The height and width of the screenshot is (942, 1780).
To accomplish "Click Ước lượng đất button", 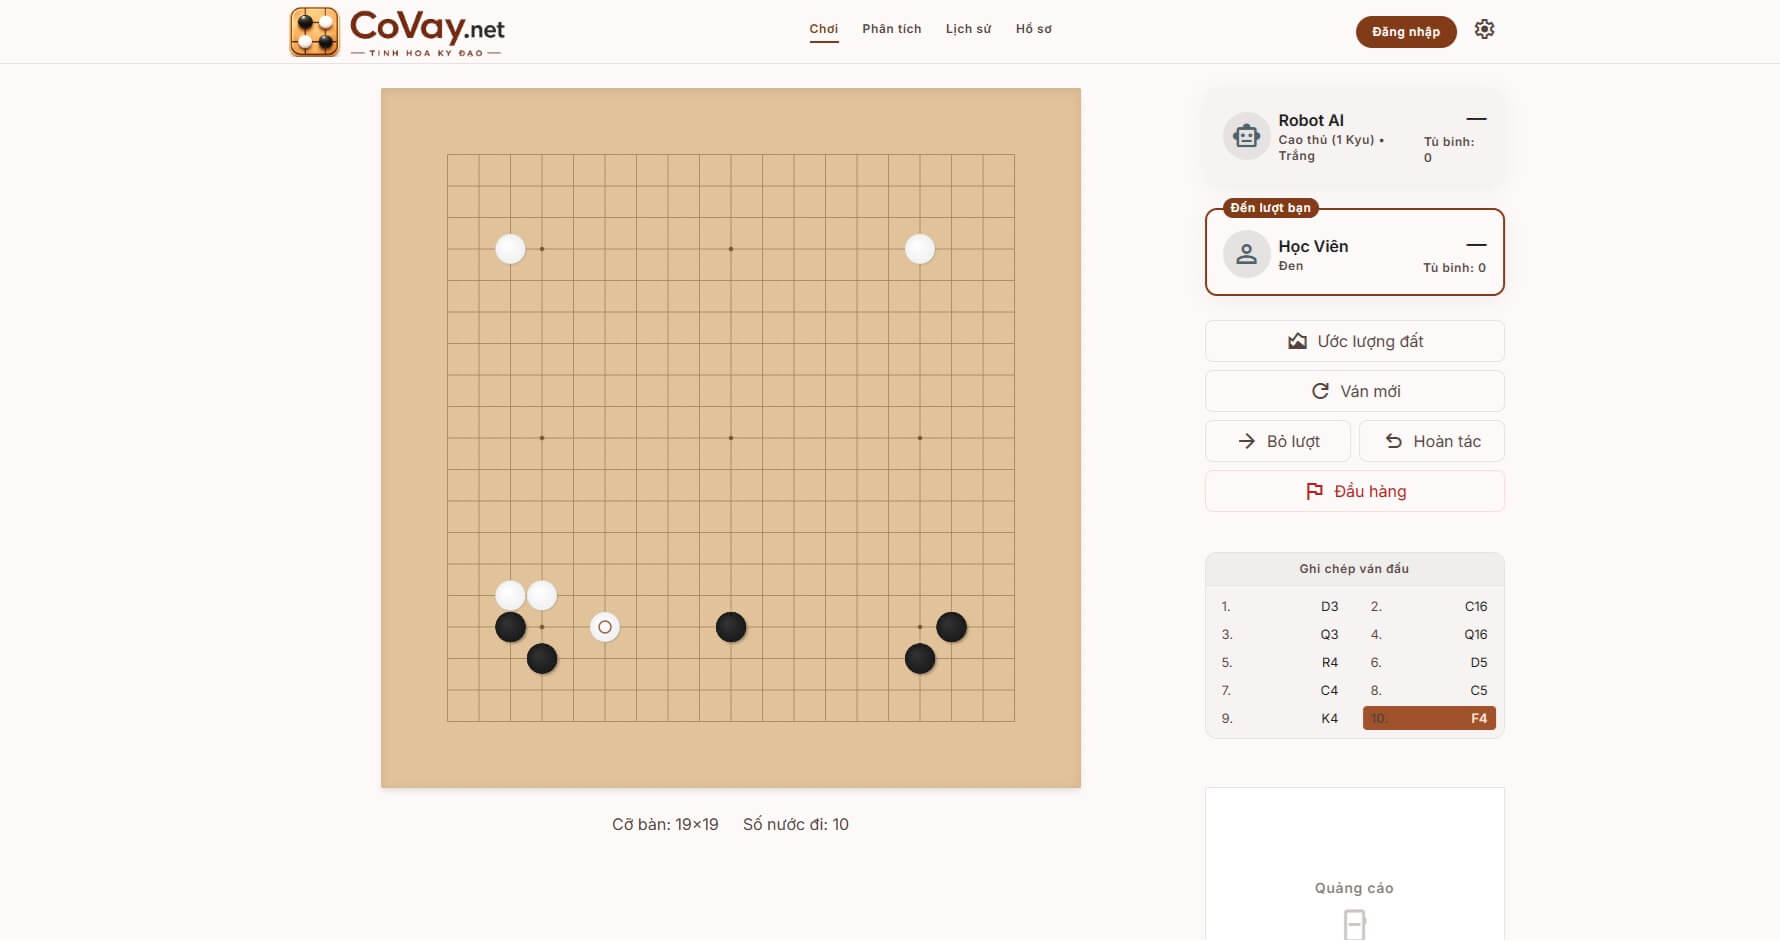I will click(x=1355, y=341).
